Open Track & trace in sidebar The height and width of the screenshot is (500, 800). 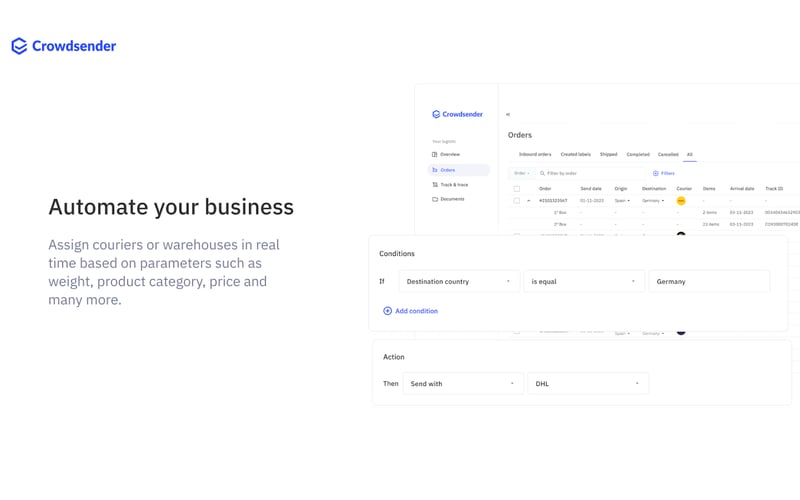[x=450, y=185]
